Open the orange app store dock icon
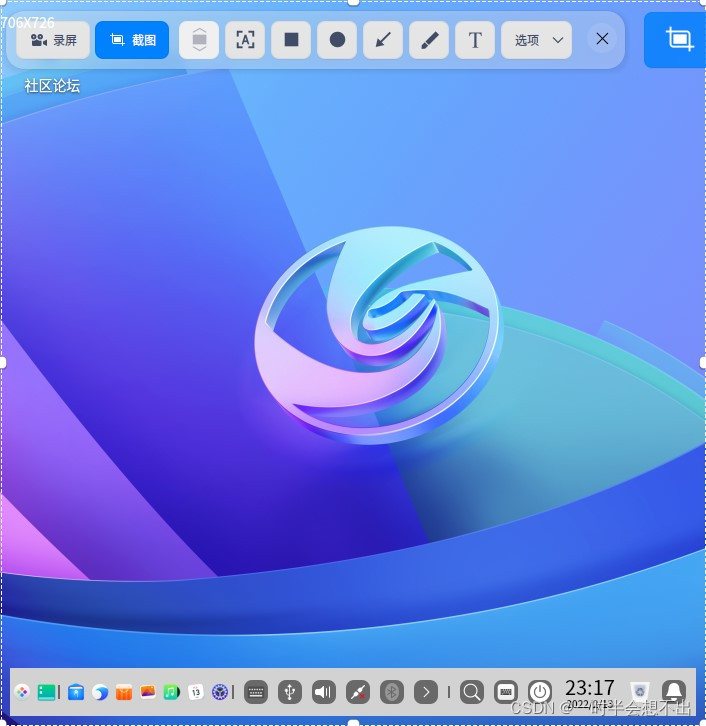The height and width of the screenshot is (726, 706). 124,692
